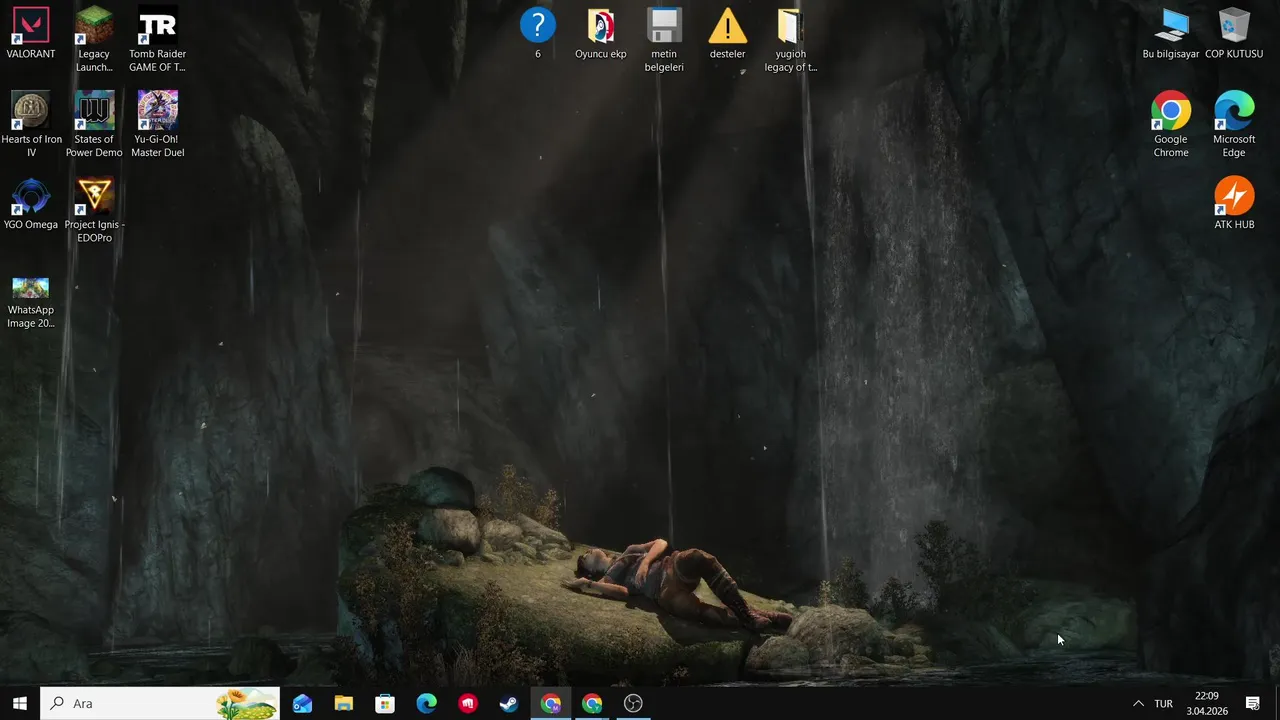1280x720 pixels.
Task: Click the TUR keyboard language indicator
Action: tap(1164, 703)
